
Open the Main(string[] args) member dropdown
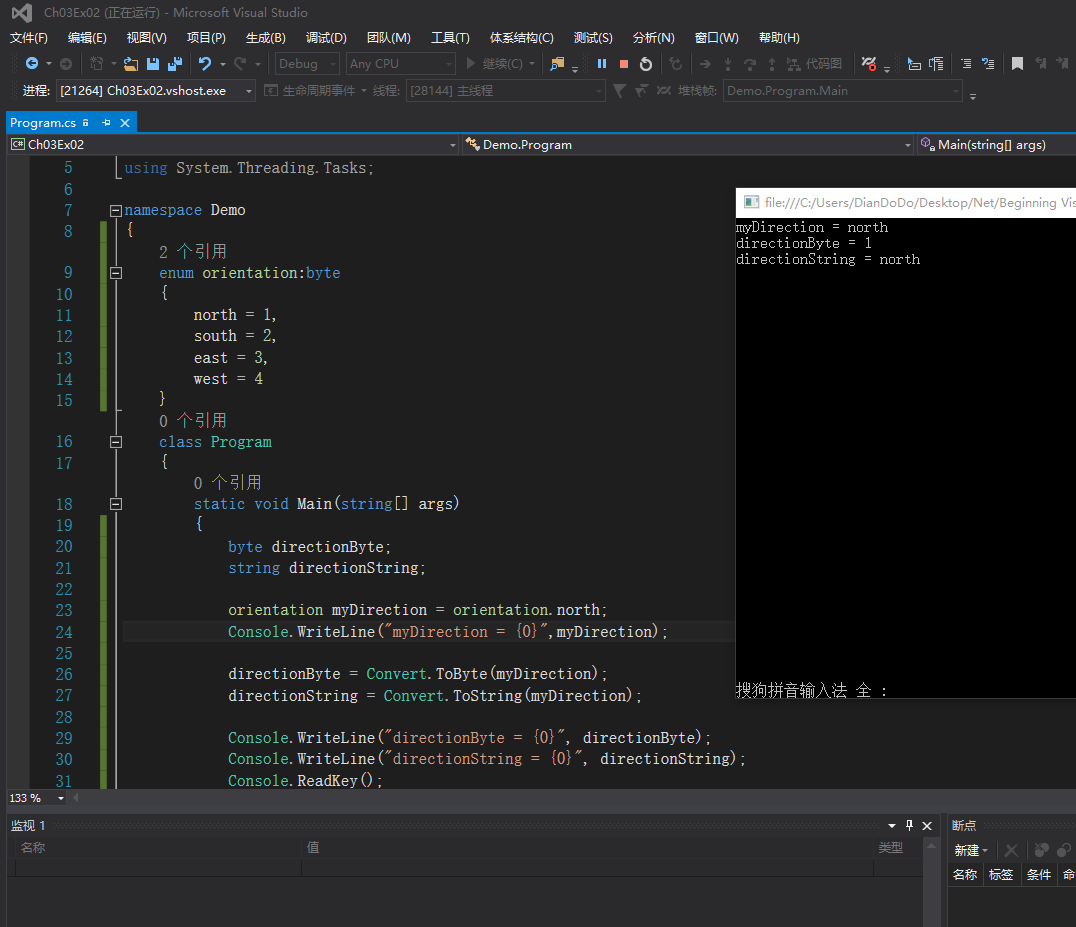[996, 145]
